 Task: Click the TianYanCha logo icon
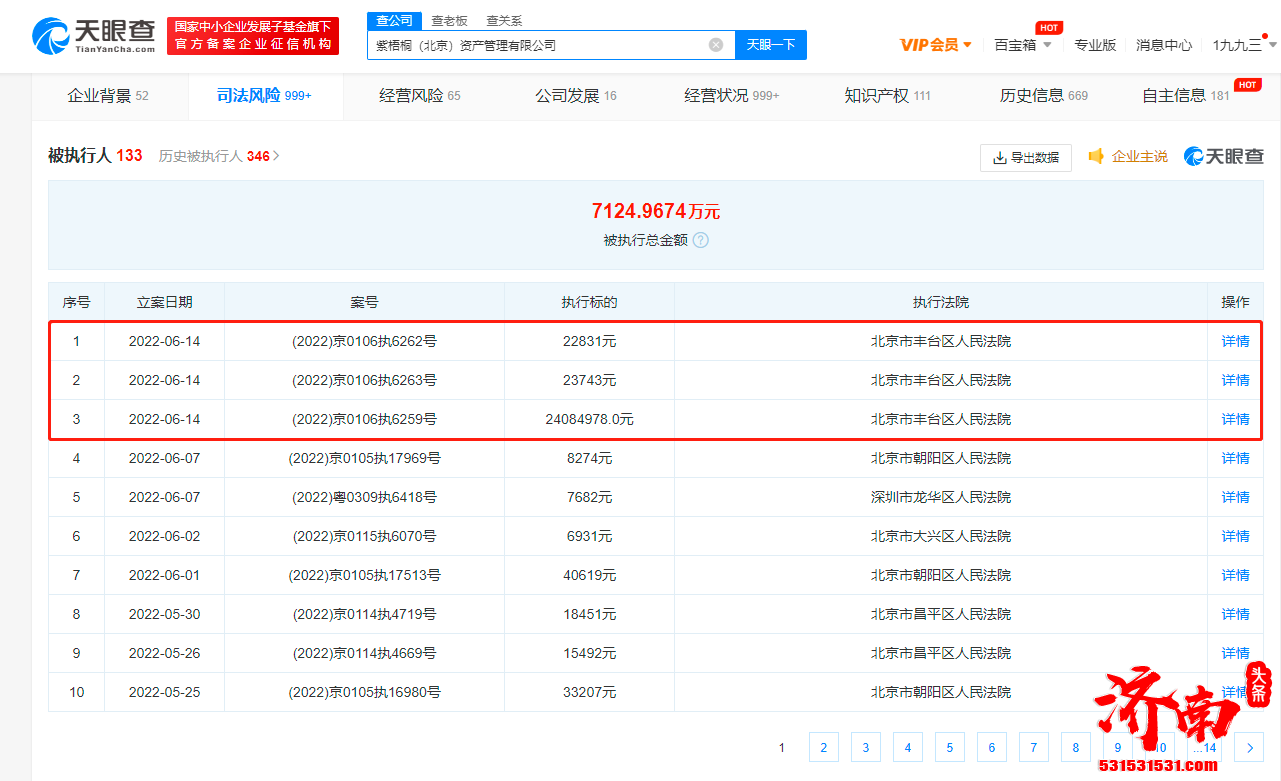coord(52,37)
